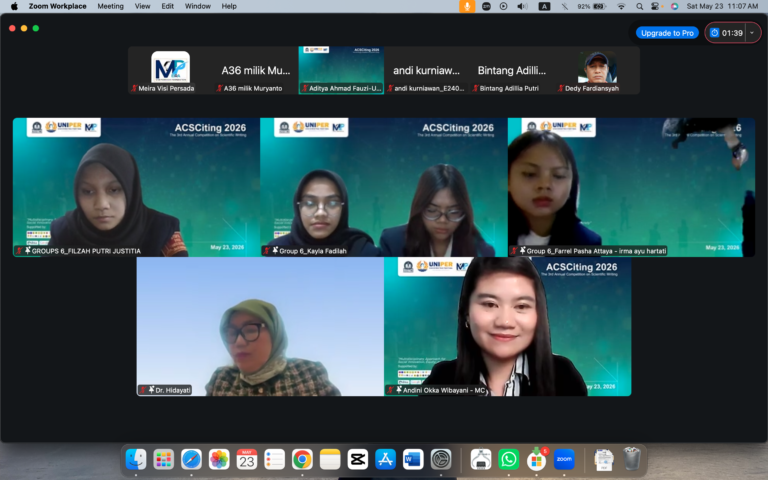Open Microsoft app with badge 5 in Dock

point(536,459)
